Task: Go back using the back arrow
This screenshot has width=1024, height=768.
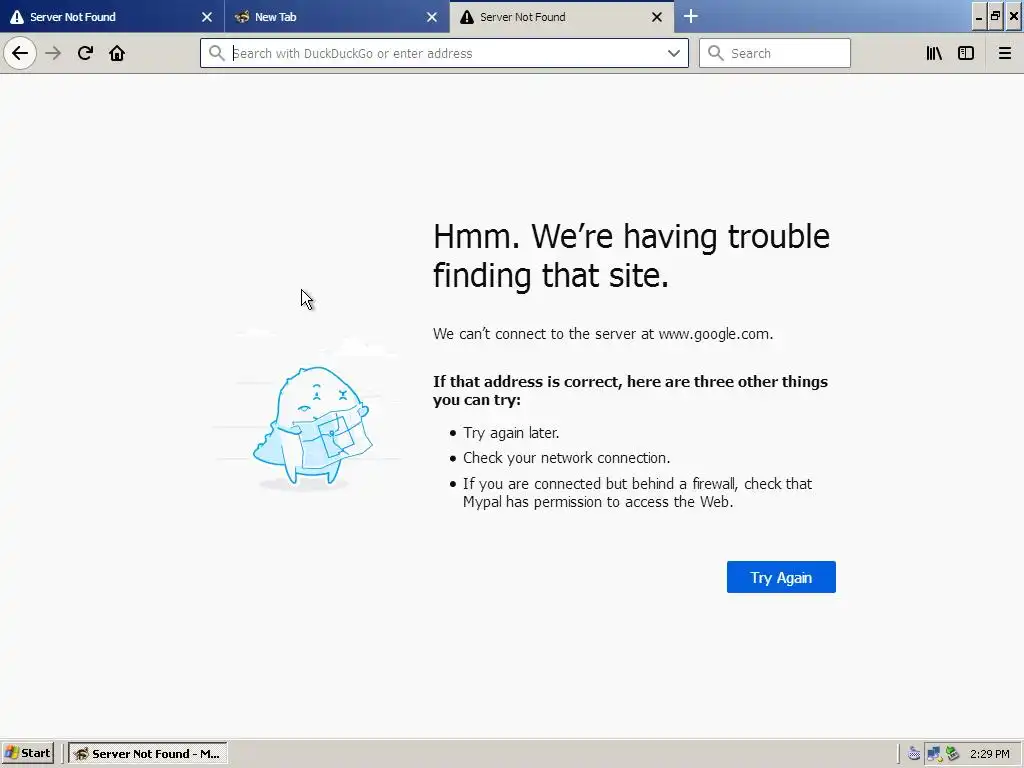Action: tap(20, 53)
